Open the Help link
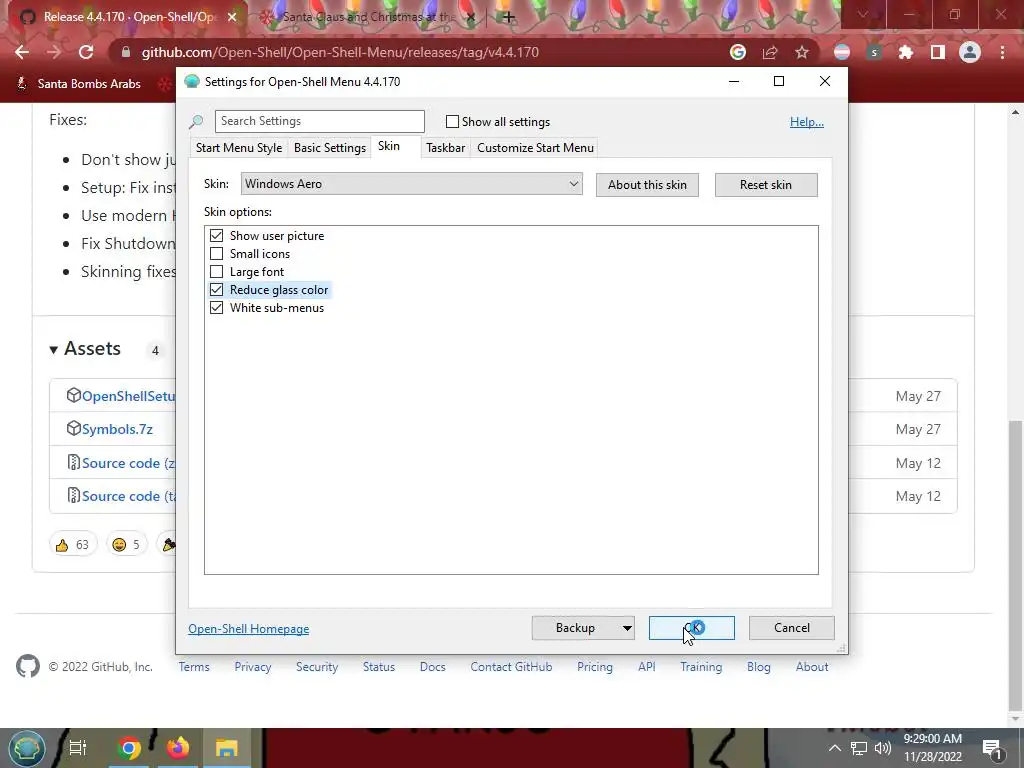Viewport: 1024px width, 768px height. pos(807,121)
